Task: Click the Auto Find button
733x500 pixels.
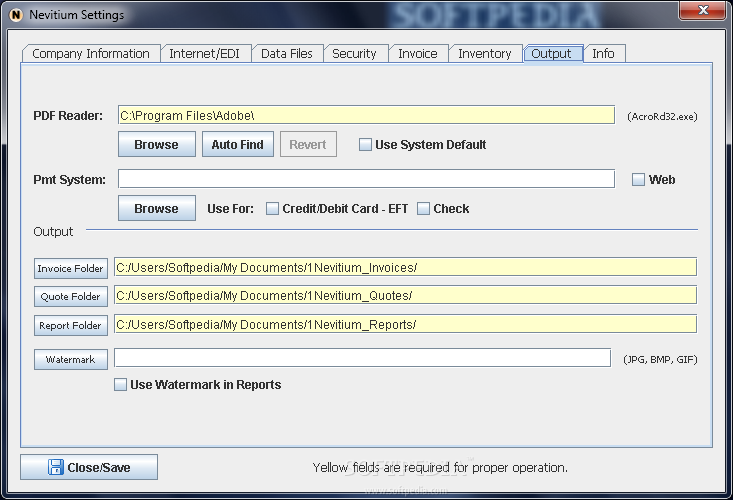Action: point(237,144)
